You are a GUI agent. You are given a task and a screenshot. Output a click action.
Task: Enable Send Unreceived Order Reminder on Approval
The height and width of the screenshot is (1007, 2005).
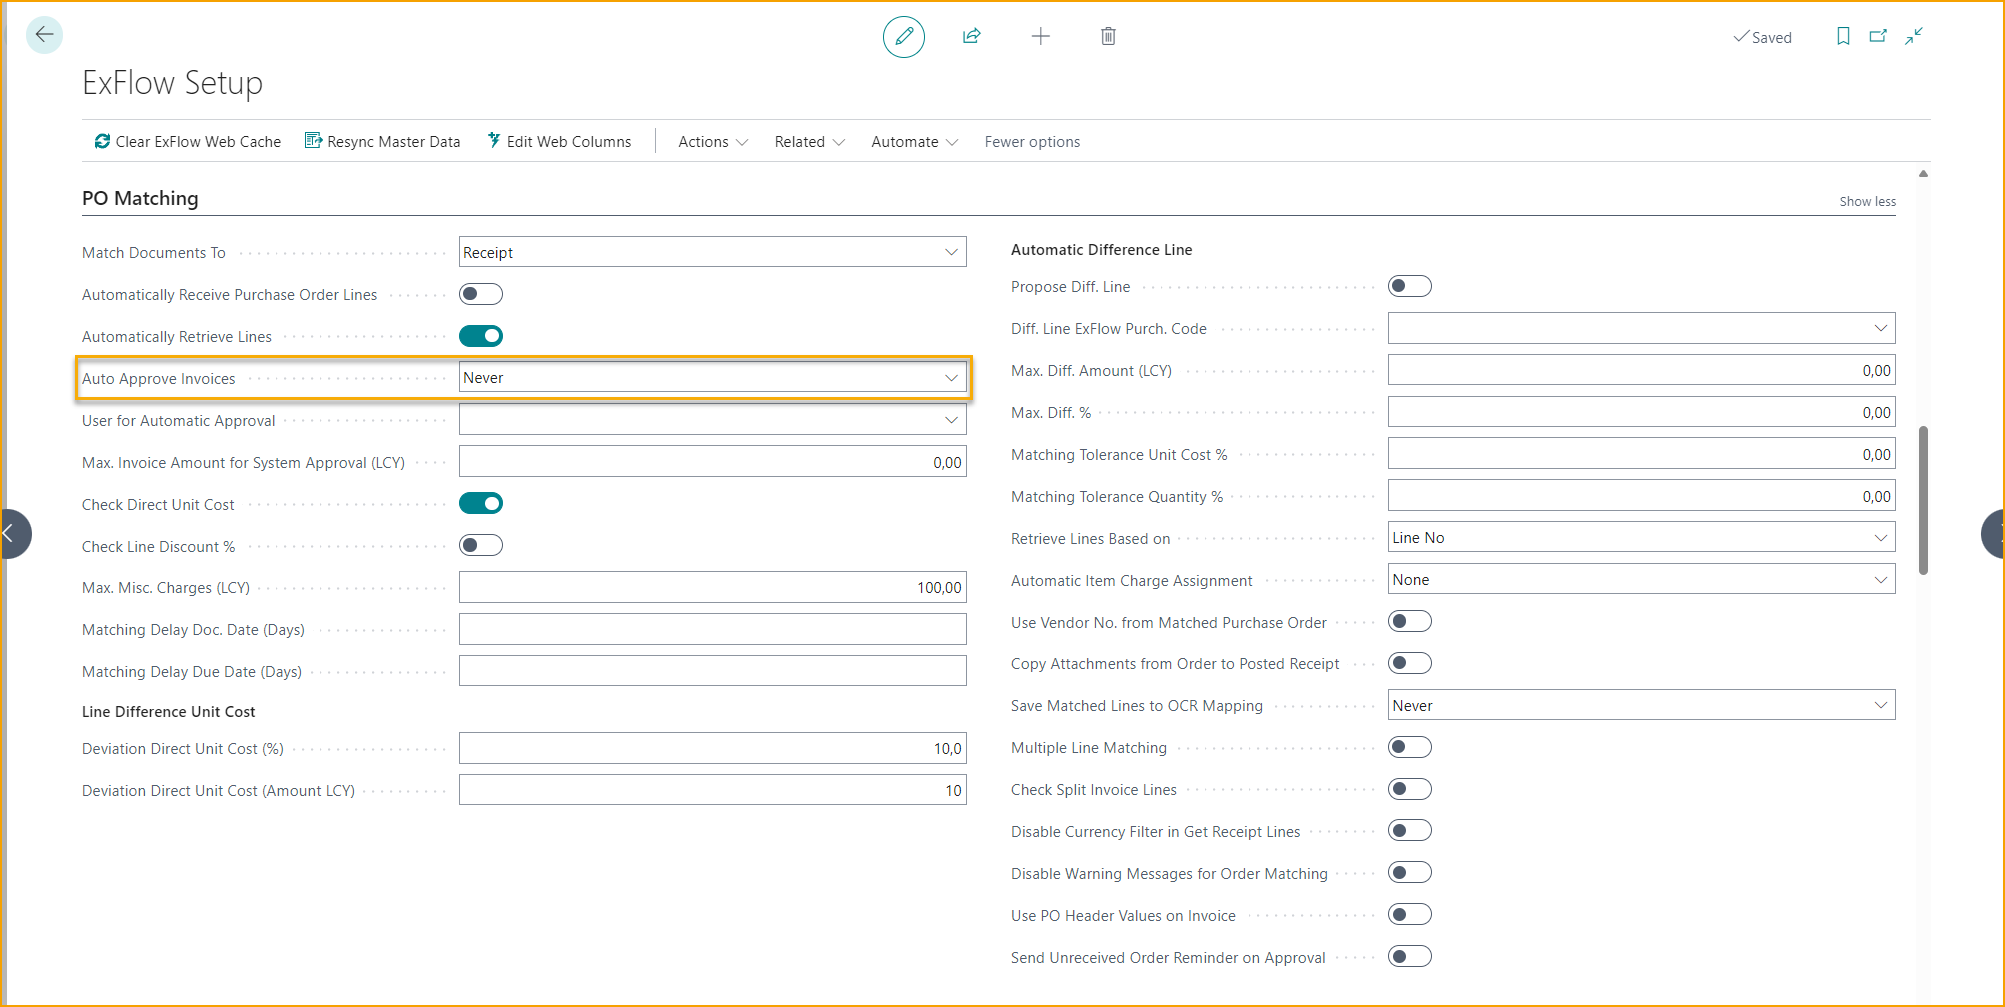tap(1410, 956)
